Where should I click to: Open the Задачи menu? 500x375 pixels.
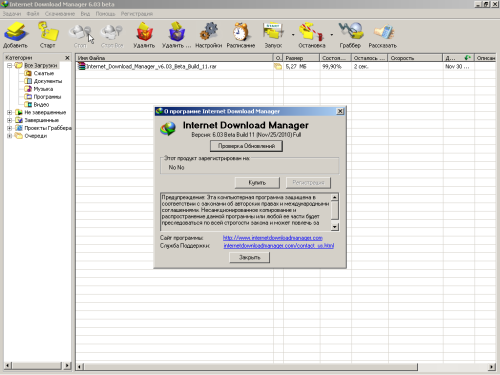12,14
